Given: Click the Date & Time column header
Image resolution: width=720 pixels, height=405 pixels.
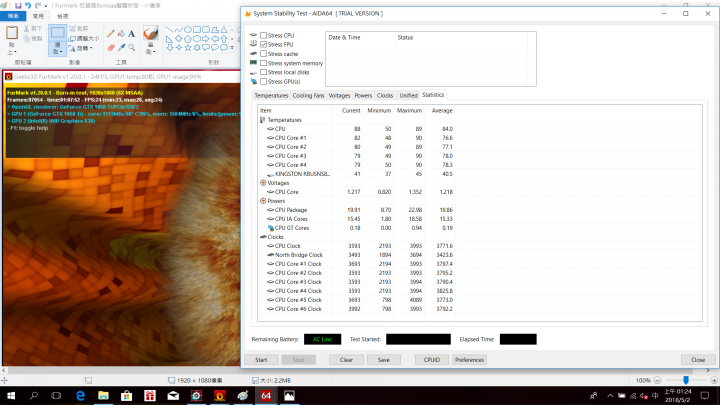Looking at the screenshot, I should [360, 38].
